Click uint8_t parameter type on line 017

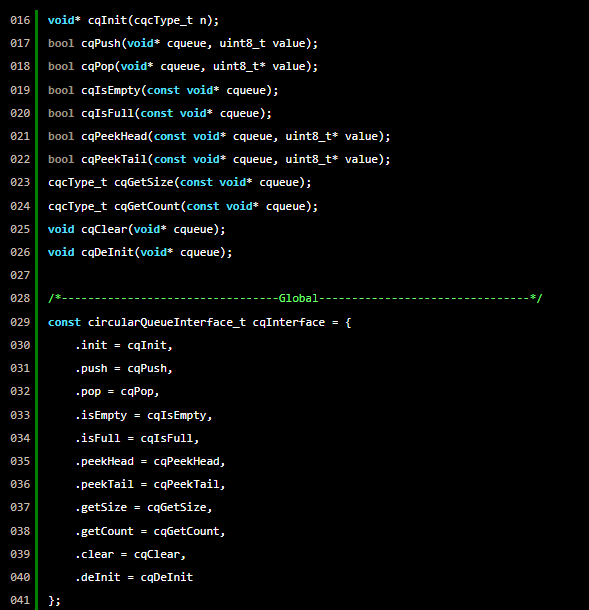242,43
